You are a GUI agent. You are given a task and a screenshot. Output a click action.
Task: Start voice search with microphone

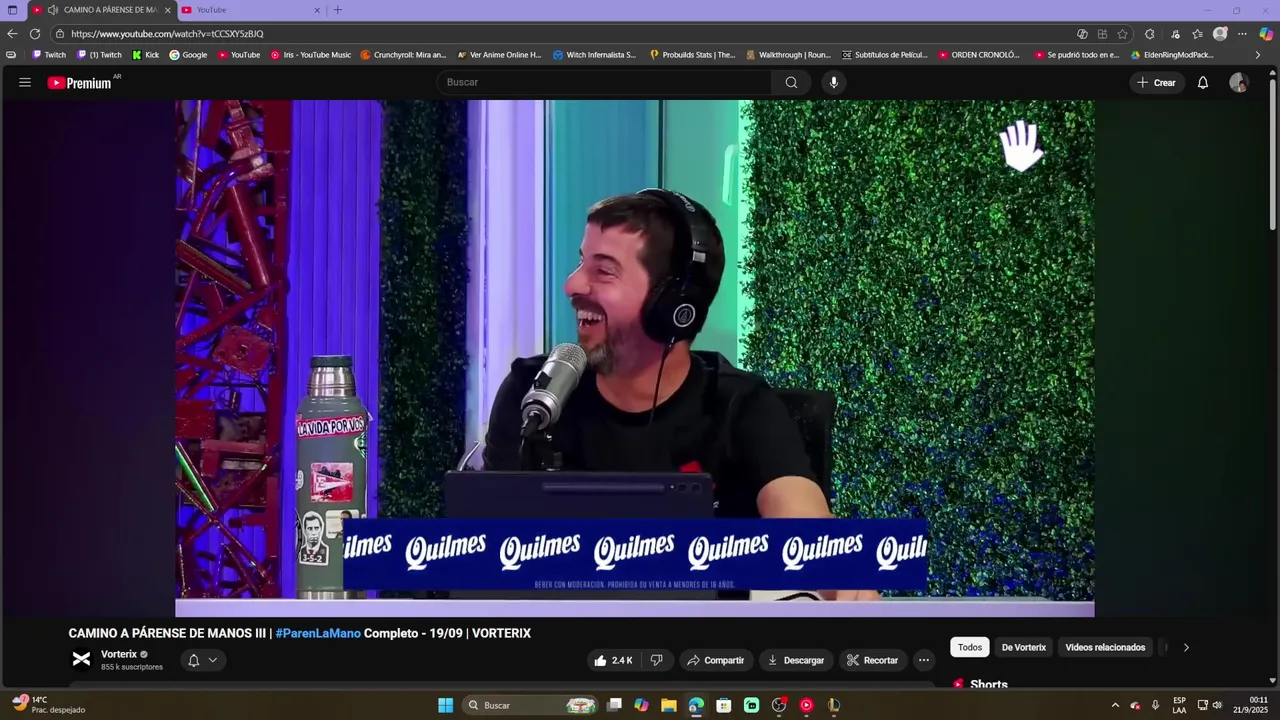click(834, 82)
